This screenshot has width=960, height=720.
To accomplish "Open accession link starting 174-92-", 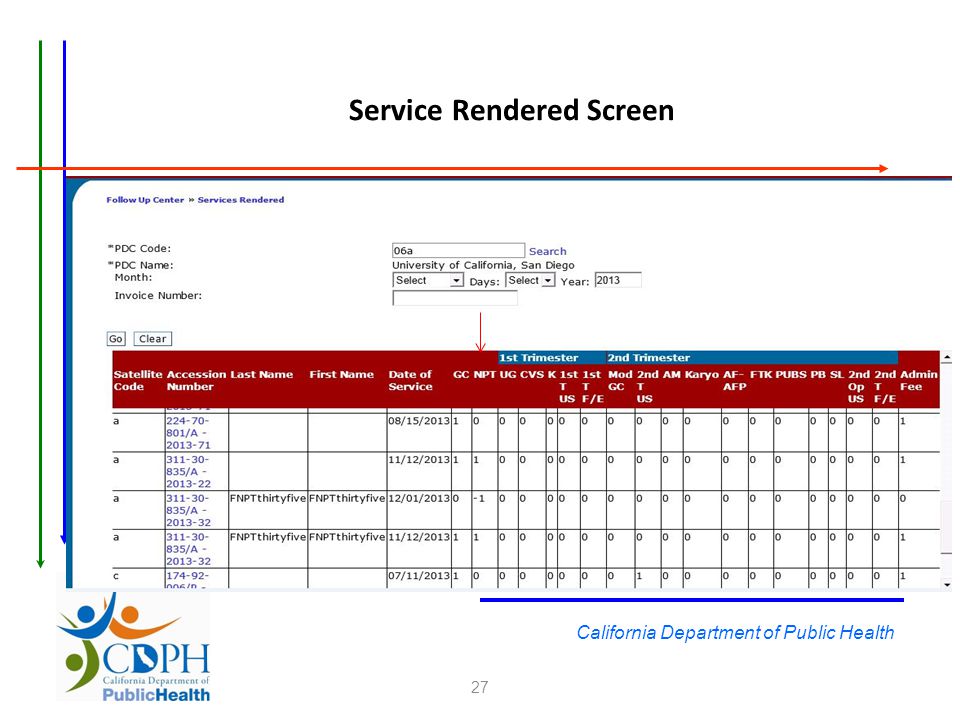I will [187, 579].
